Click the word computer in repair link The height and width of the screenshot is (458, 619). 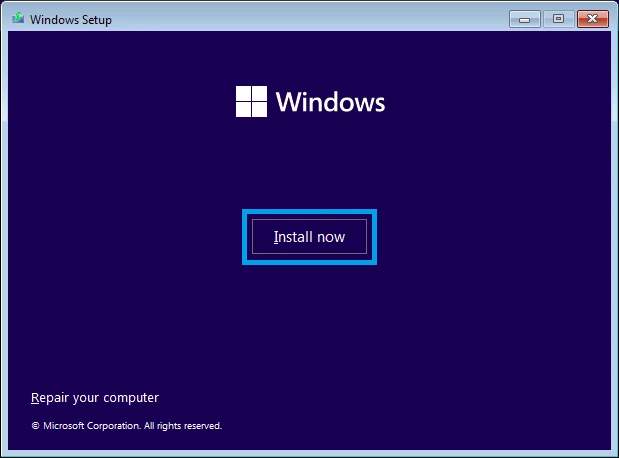coord(131,398)
